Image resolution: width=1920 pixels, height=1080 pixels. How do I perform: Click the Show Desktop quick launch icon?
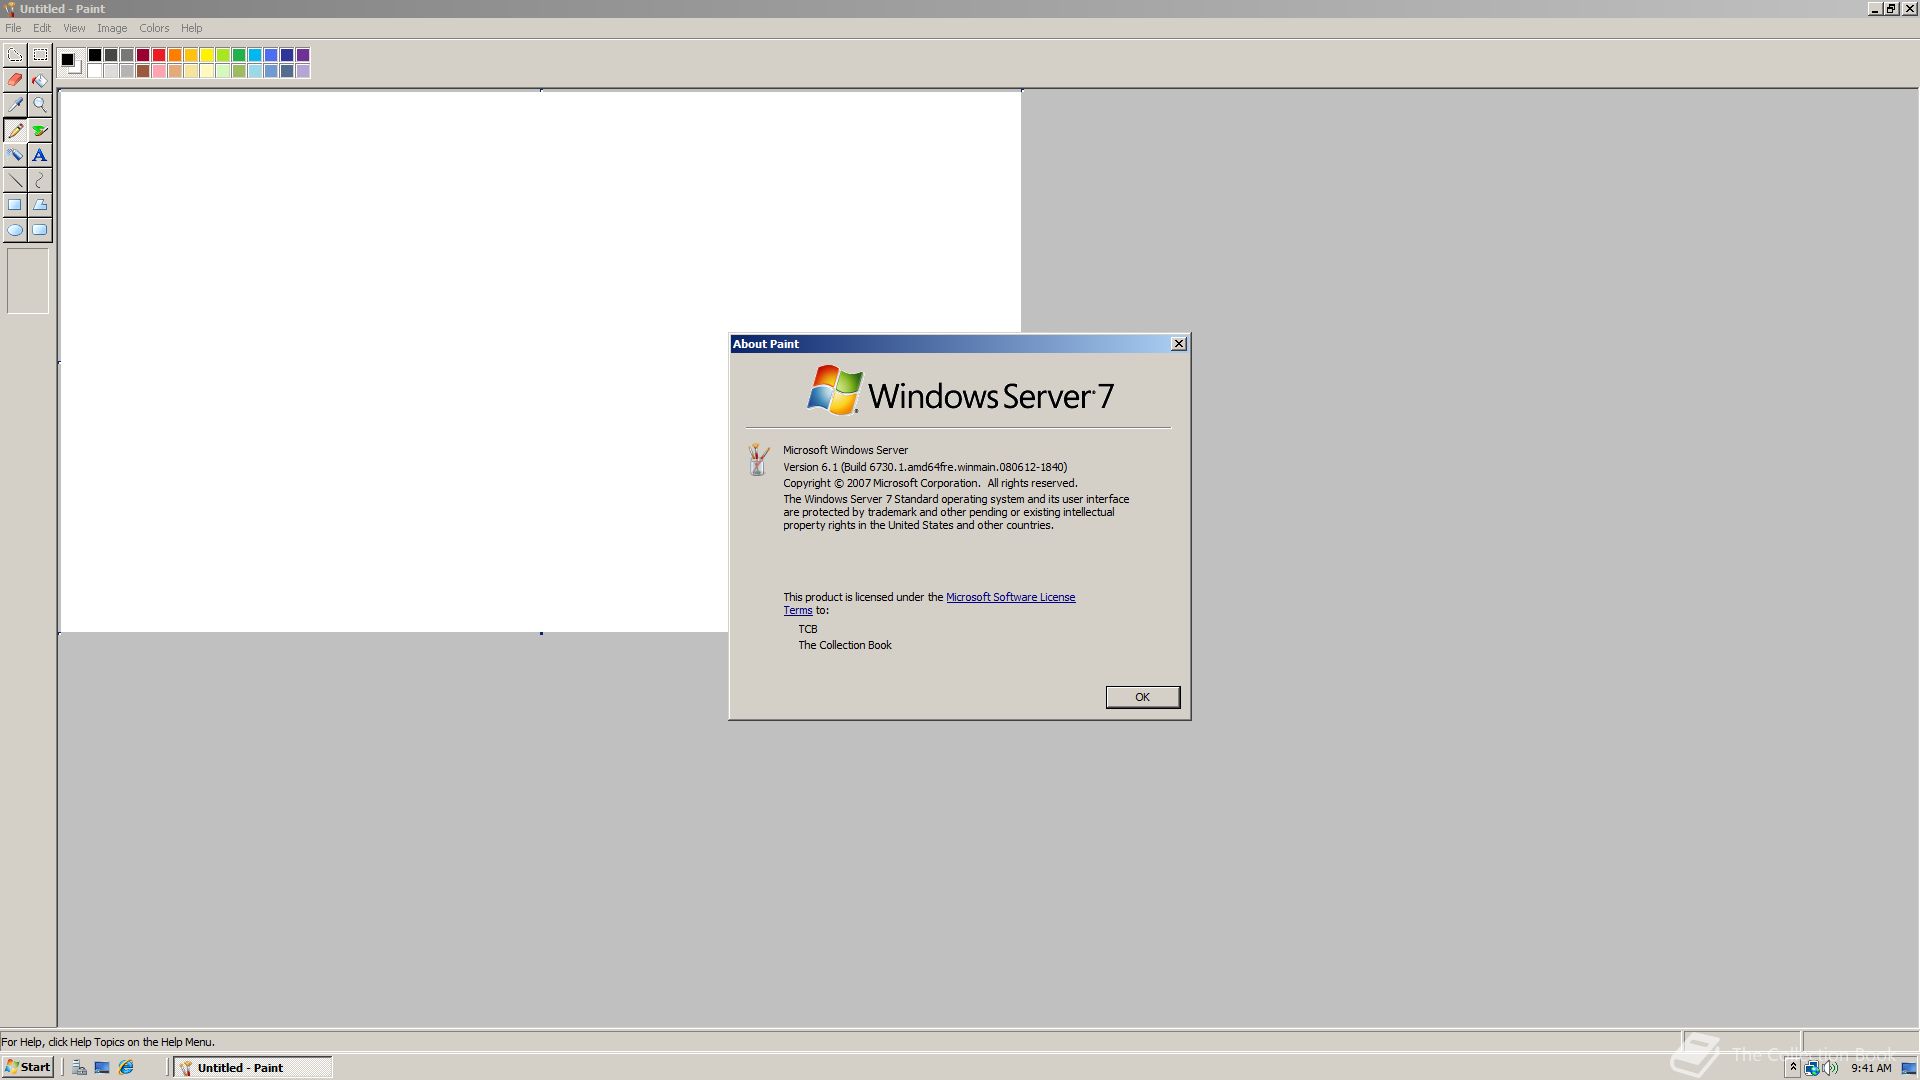tap(102, 1067)
